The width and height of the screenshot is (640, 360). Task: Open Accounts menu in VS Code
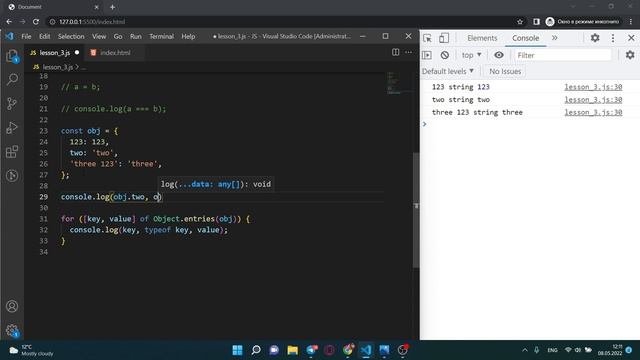coord(12,306)
